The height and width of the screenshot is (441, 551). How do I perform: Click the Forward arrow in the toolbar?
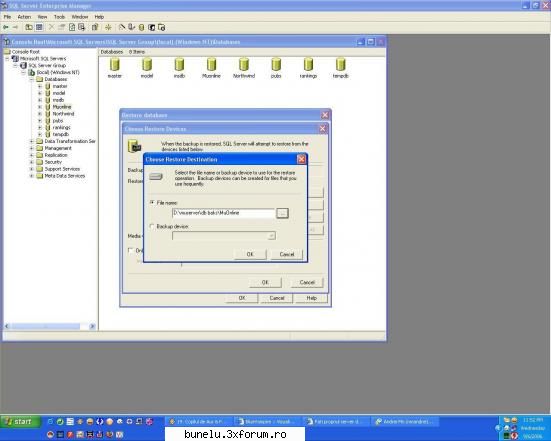click(x=15, y=27)
